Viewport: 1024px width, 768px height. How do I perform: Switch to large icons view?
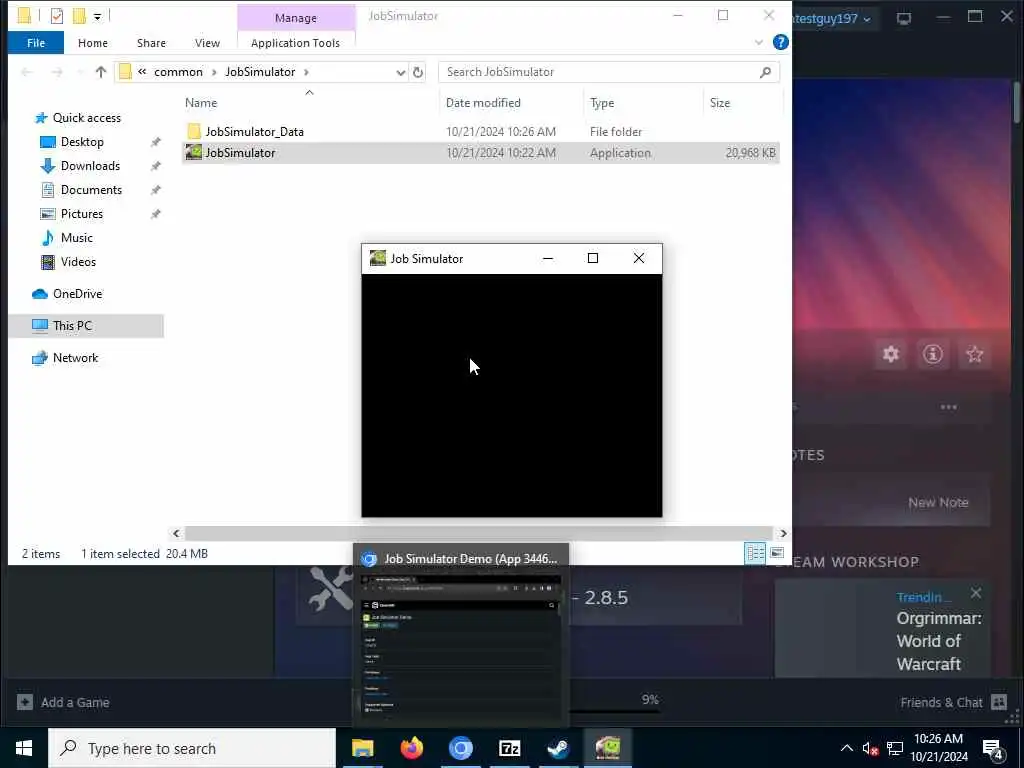[776, 553]
